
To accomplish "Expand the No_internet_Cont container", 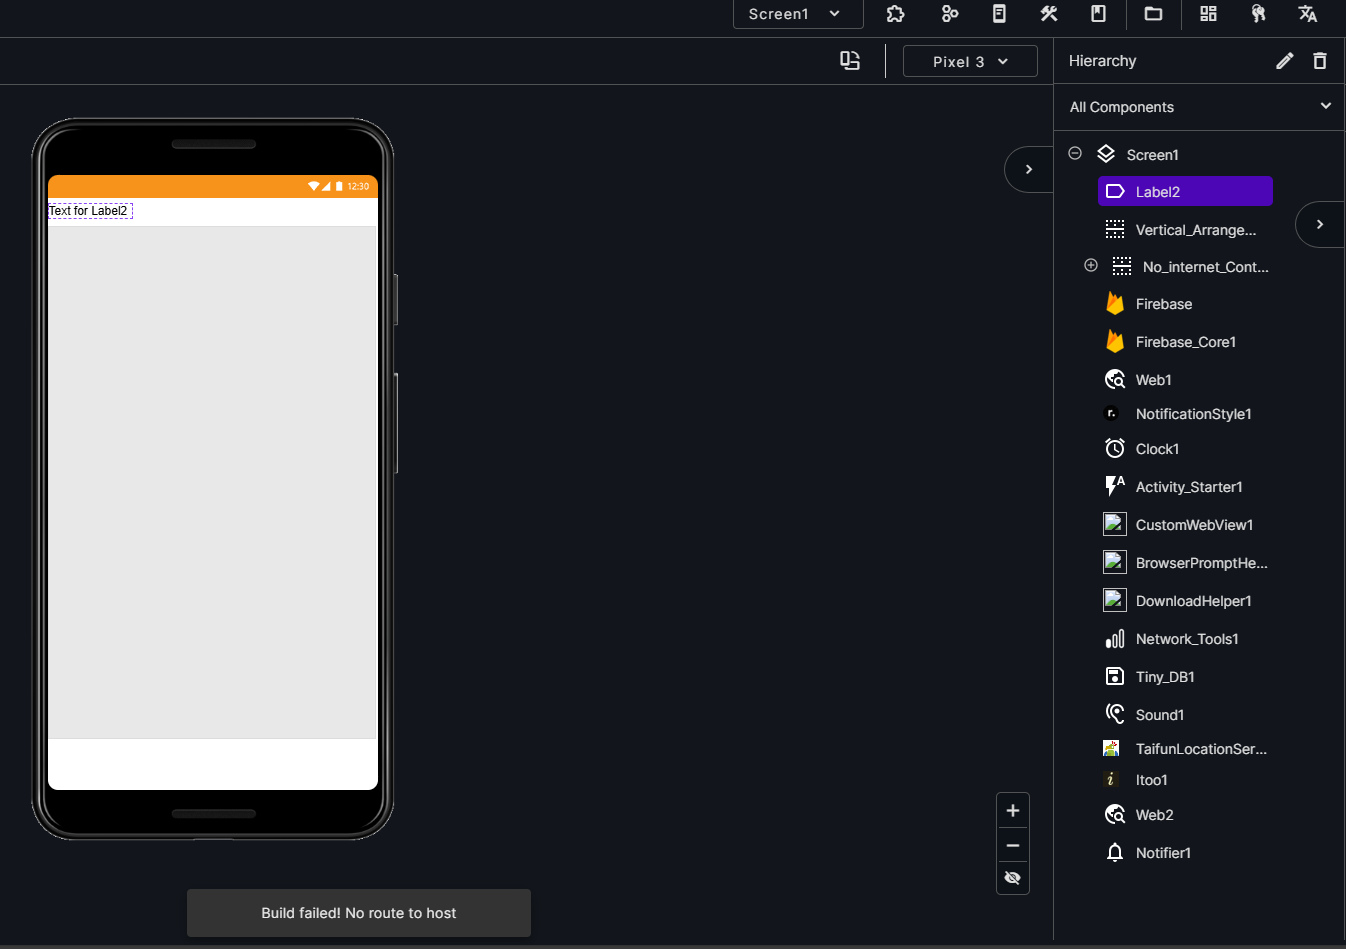I will [1090, 265].
